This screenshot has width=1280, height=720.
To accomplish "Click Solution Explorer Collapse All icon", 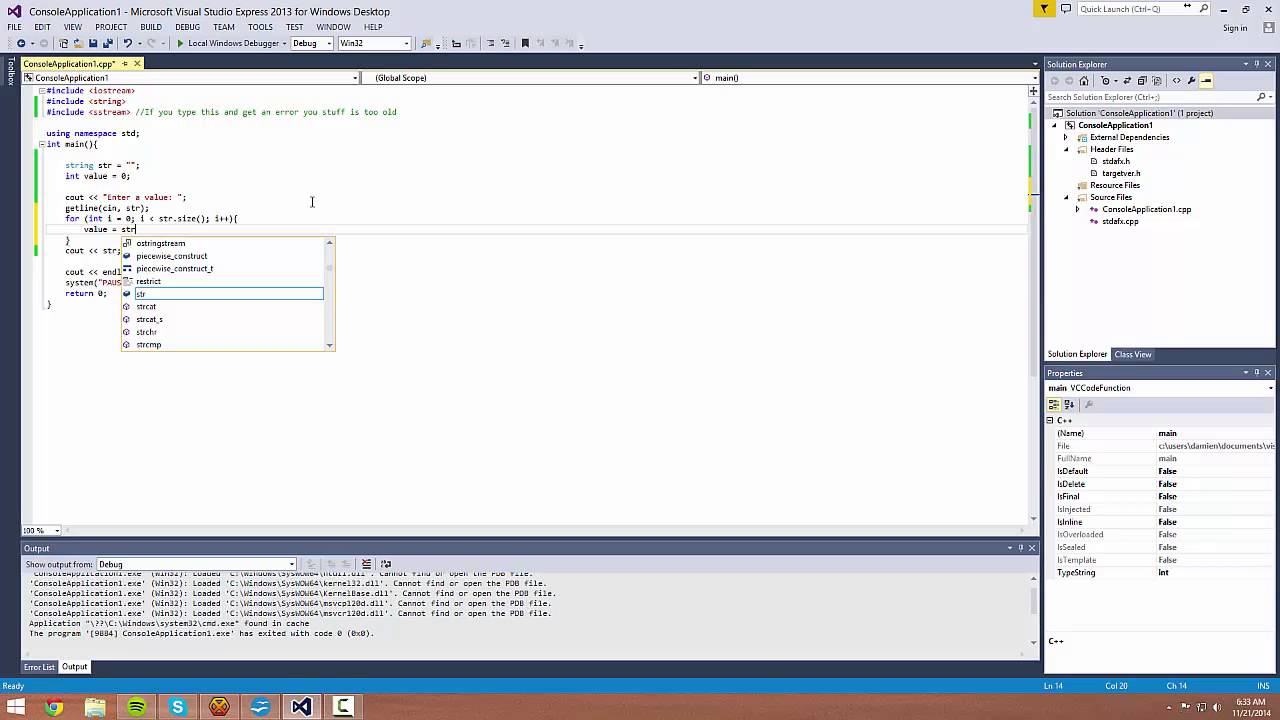I will [1142, 81].
